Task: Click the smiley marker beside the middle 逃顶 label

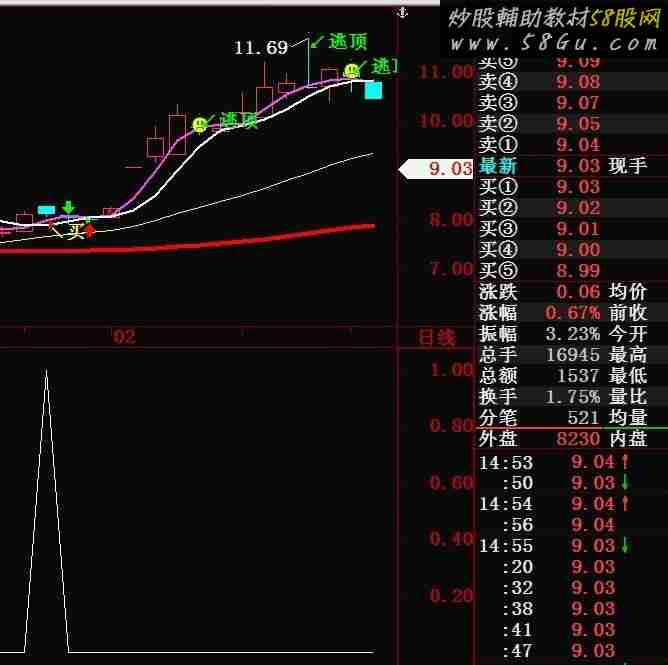Action: coord(199,124)
